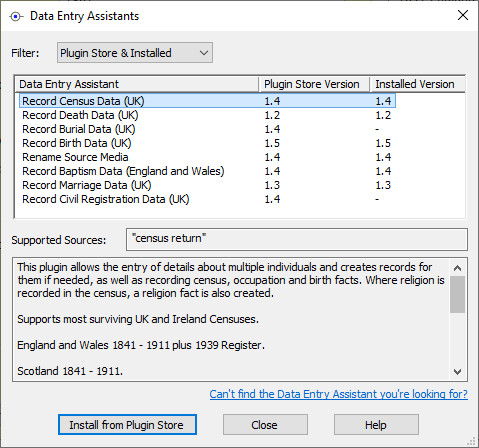479x448 pixels.
Task: Click the Data Entry Assistants title icon
Action: pyautogui.click(x=16, y=16)
